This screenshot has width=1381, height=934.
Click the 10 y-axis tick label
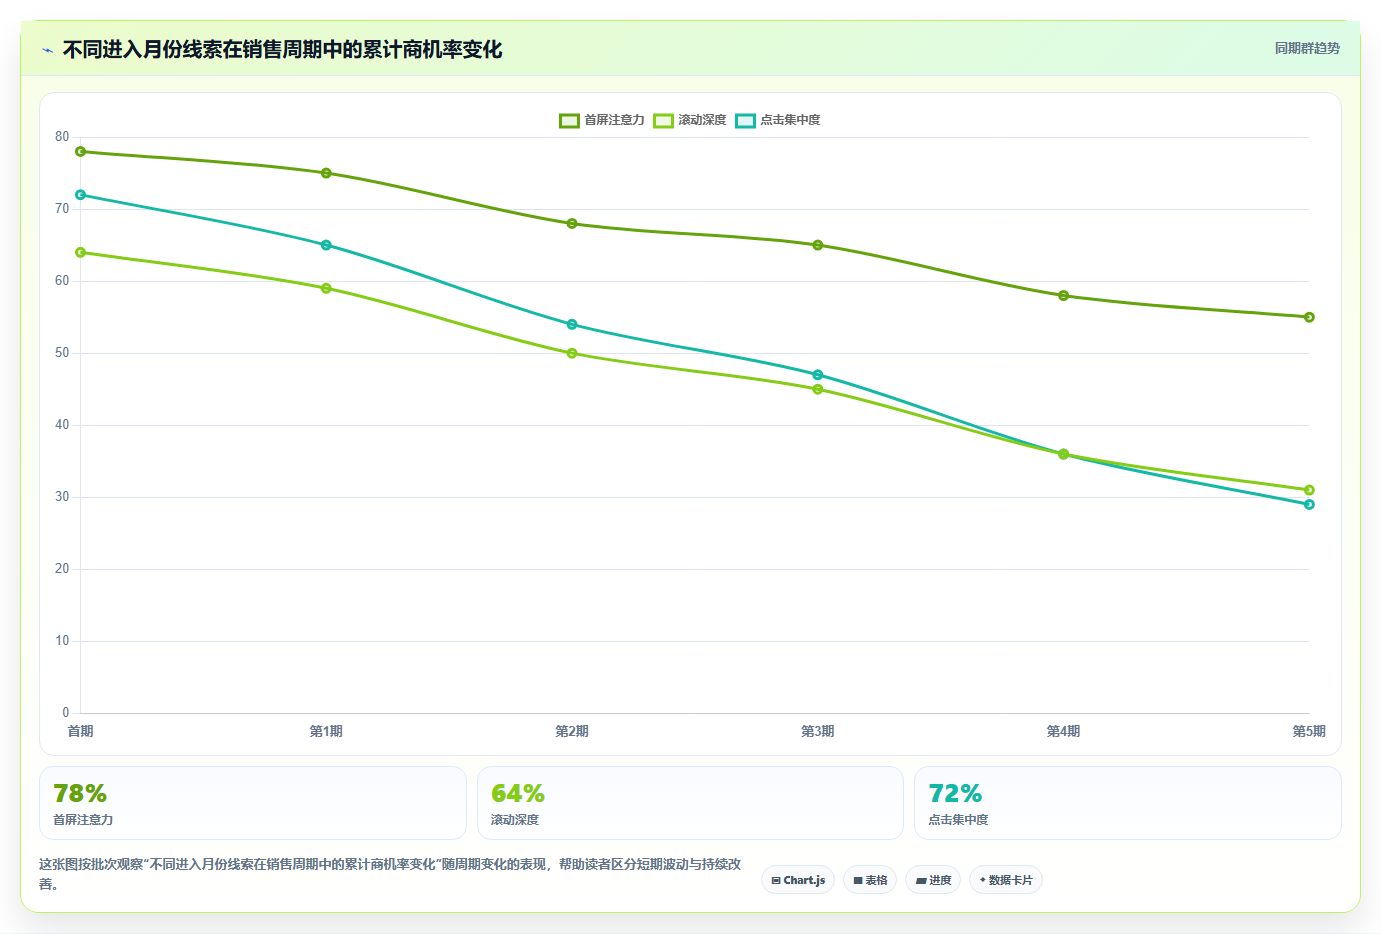tap(62, 641)
